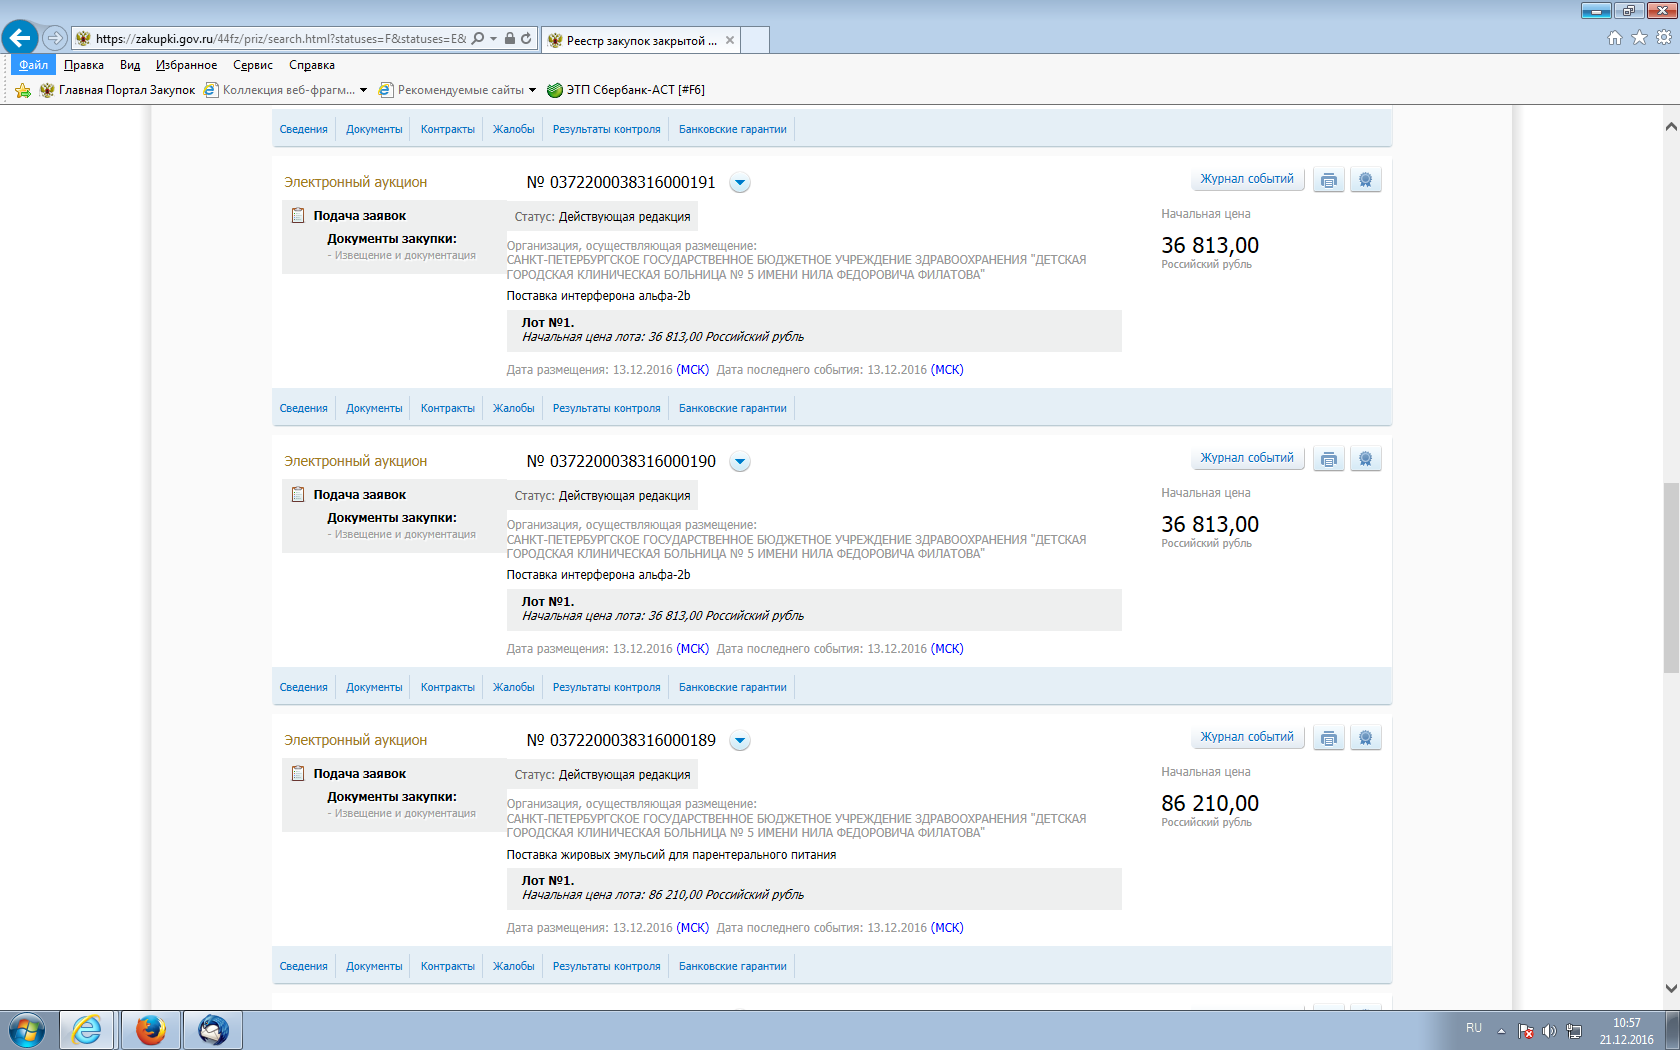
Task: Click the address bar URL field
Action: tap(280, 39)
